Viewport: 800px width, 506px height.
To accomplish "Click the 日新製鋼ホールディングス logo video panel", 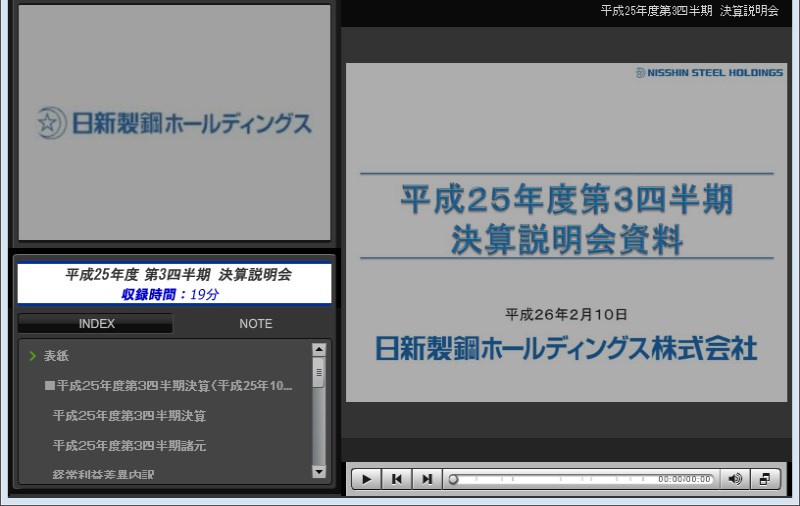I will [x=174, y=122].
